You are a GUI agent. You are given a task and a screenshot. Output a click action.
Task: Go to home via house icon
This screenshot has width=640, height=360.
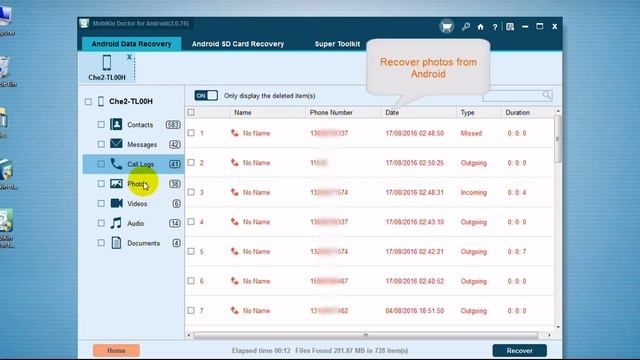point(480,27)
